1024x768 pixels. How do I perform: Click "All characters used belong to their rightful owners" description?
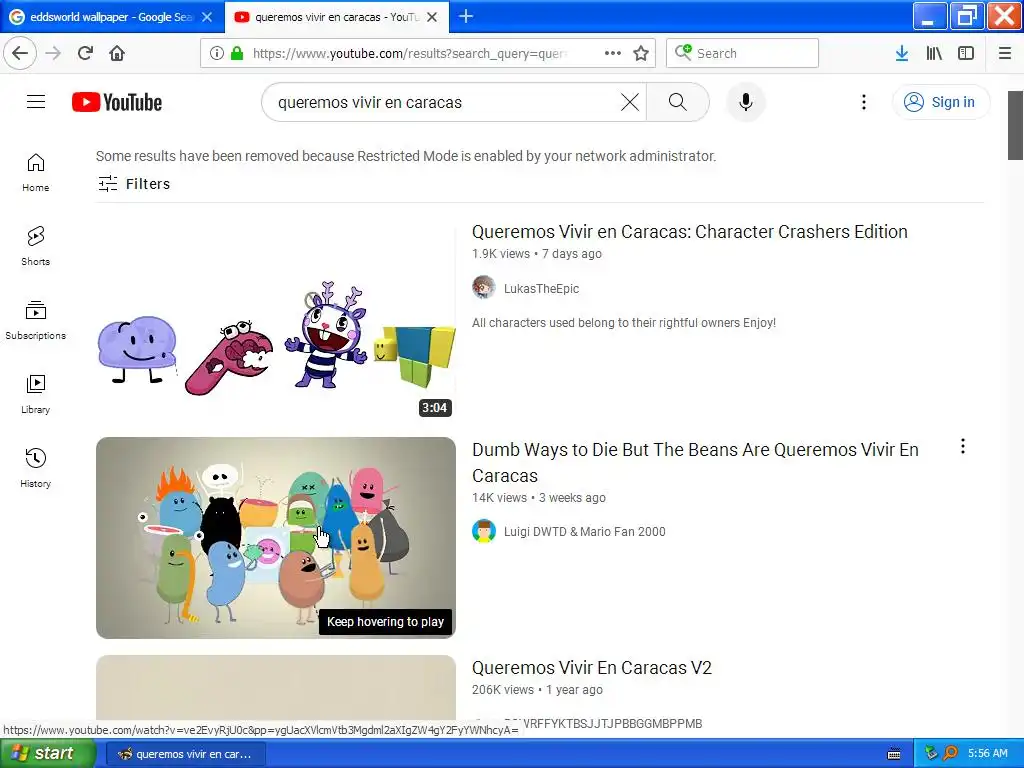[624, 323]
